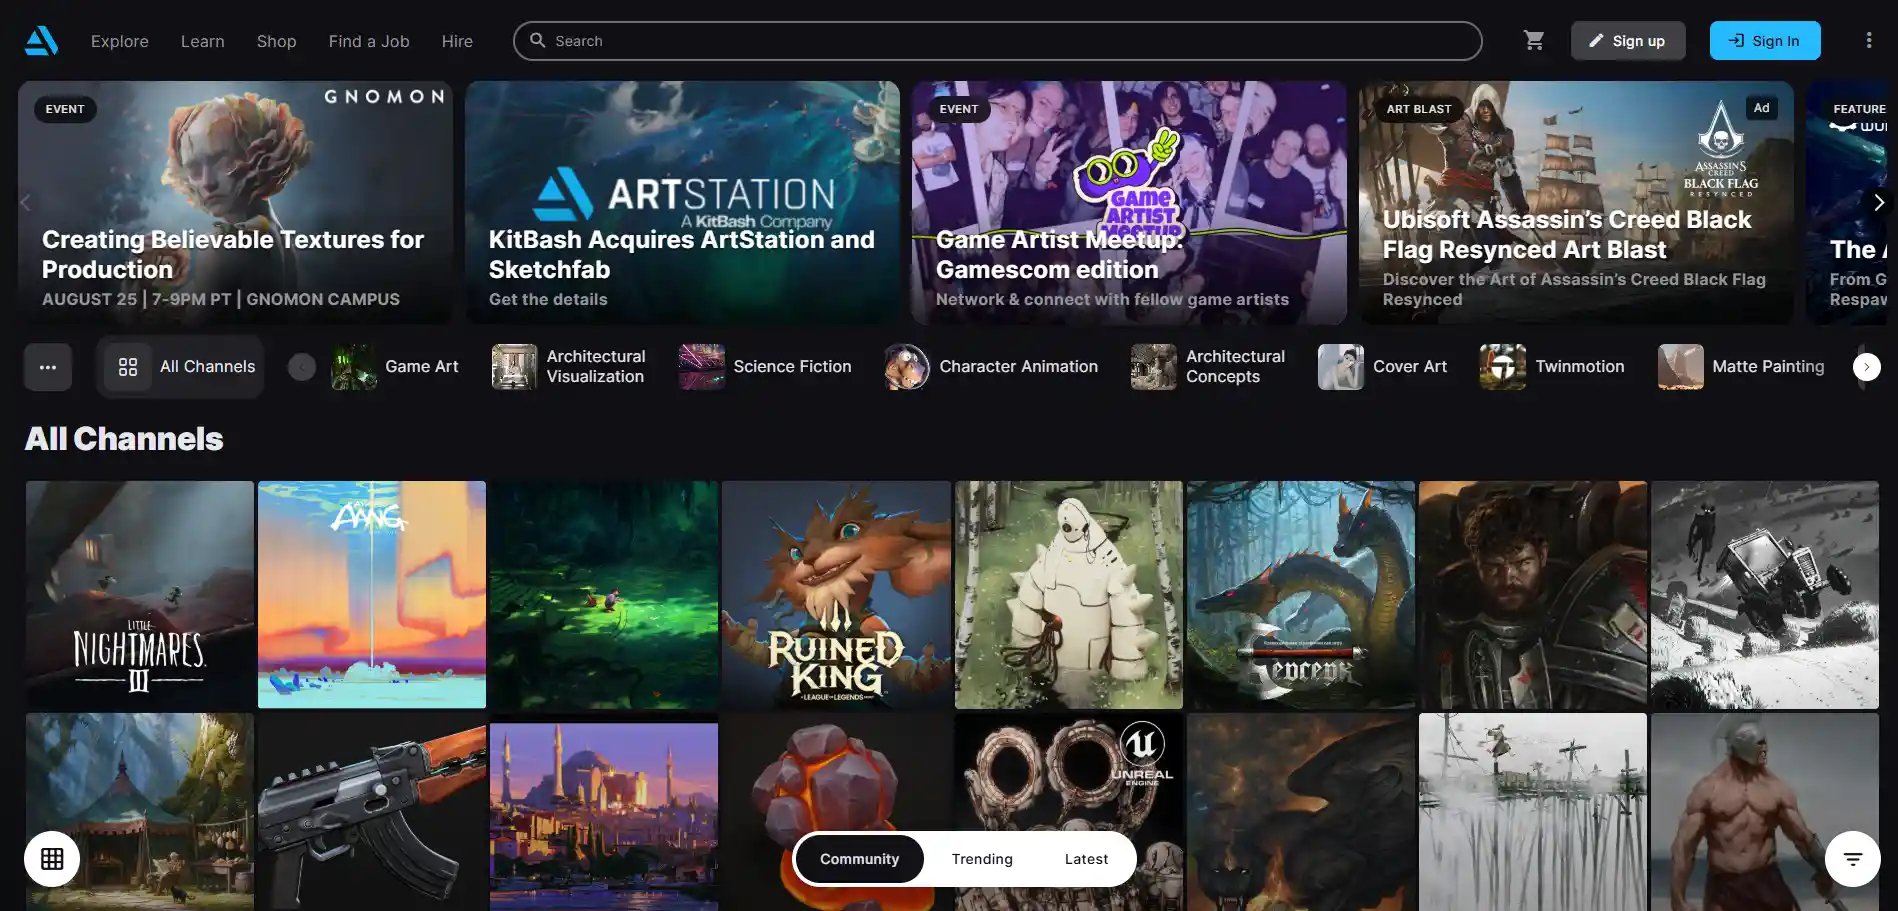This screenshot has width=1898, height=911.
Task: Open Gnomon Believable Textures event banner
Action: pos(235,203)
